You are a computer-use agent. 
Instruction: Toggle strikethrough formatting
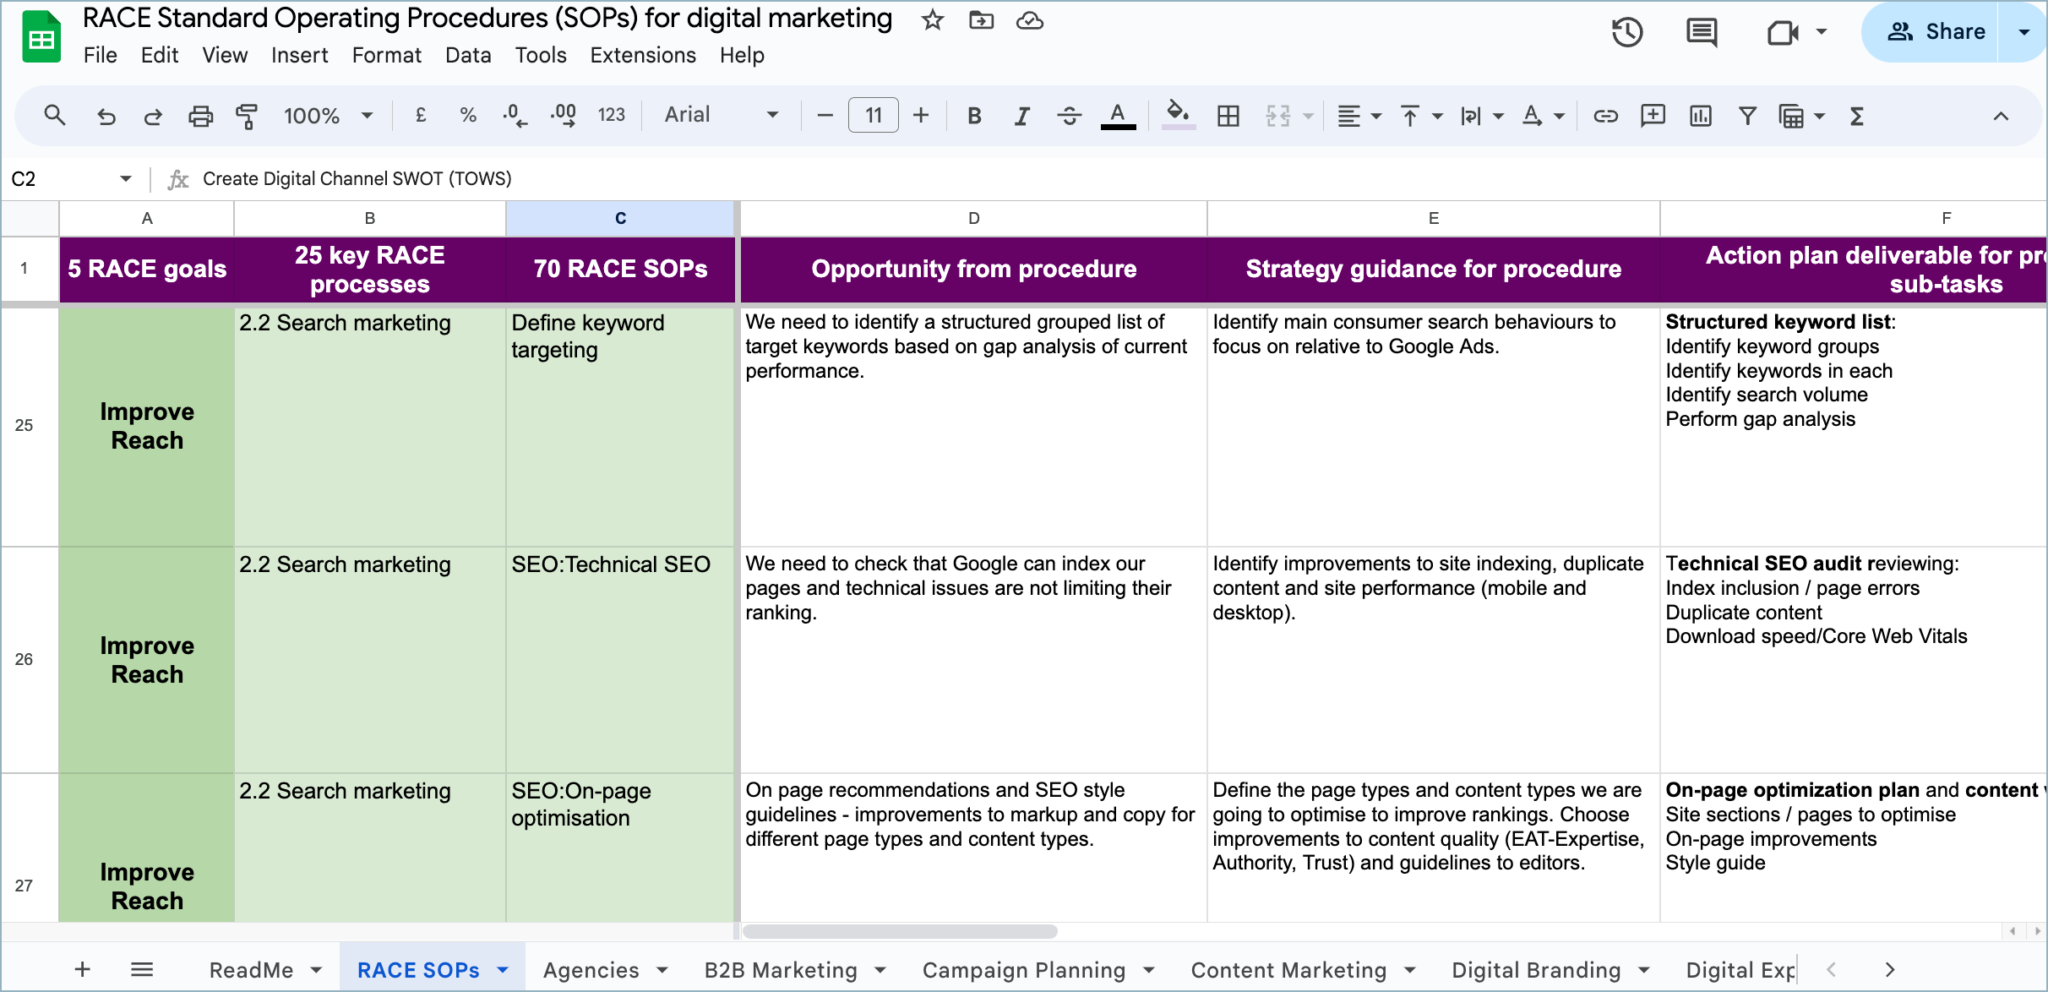(1070, 115)
